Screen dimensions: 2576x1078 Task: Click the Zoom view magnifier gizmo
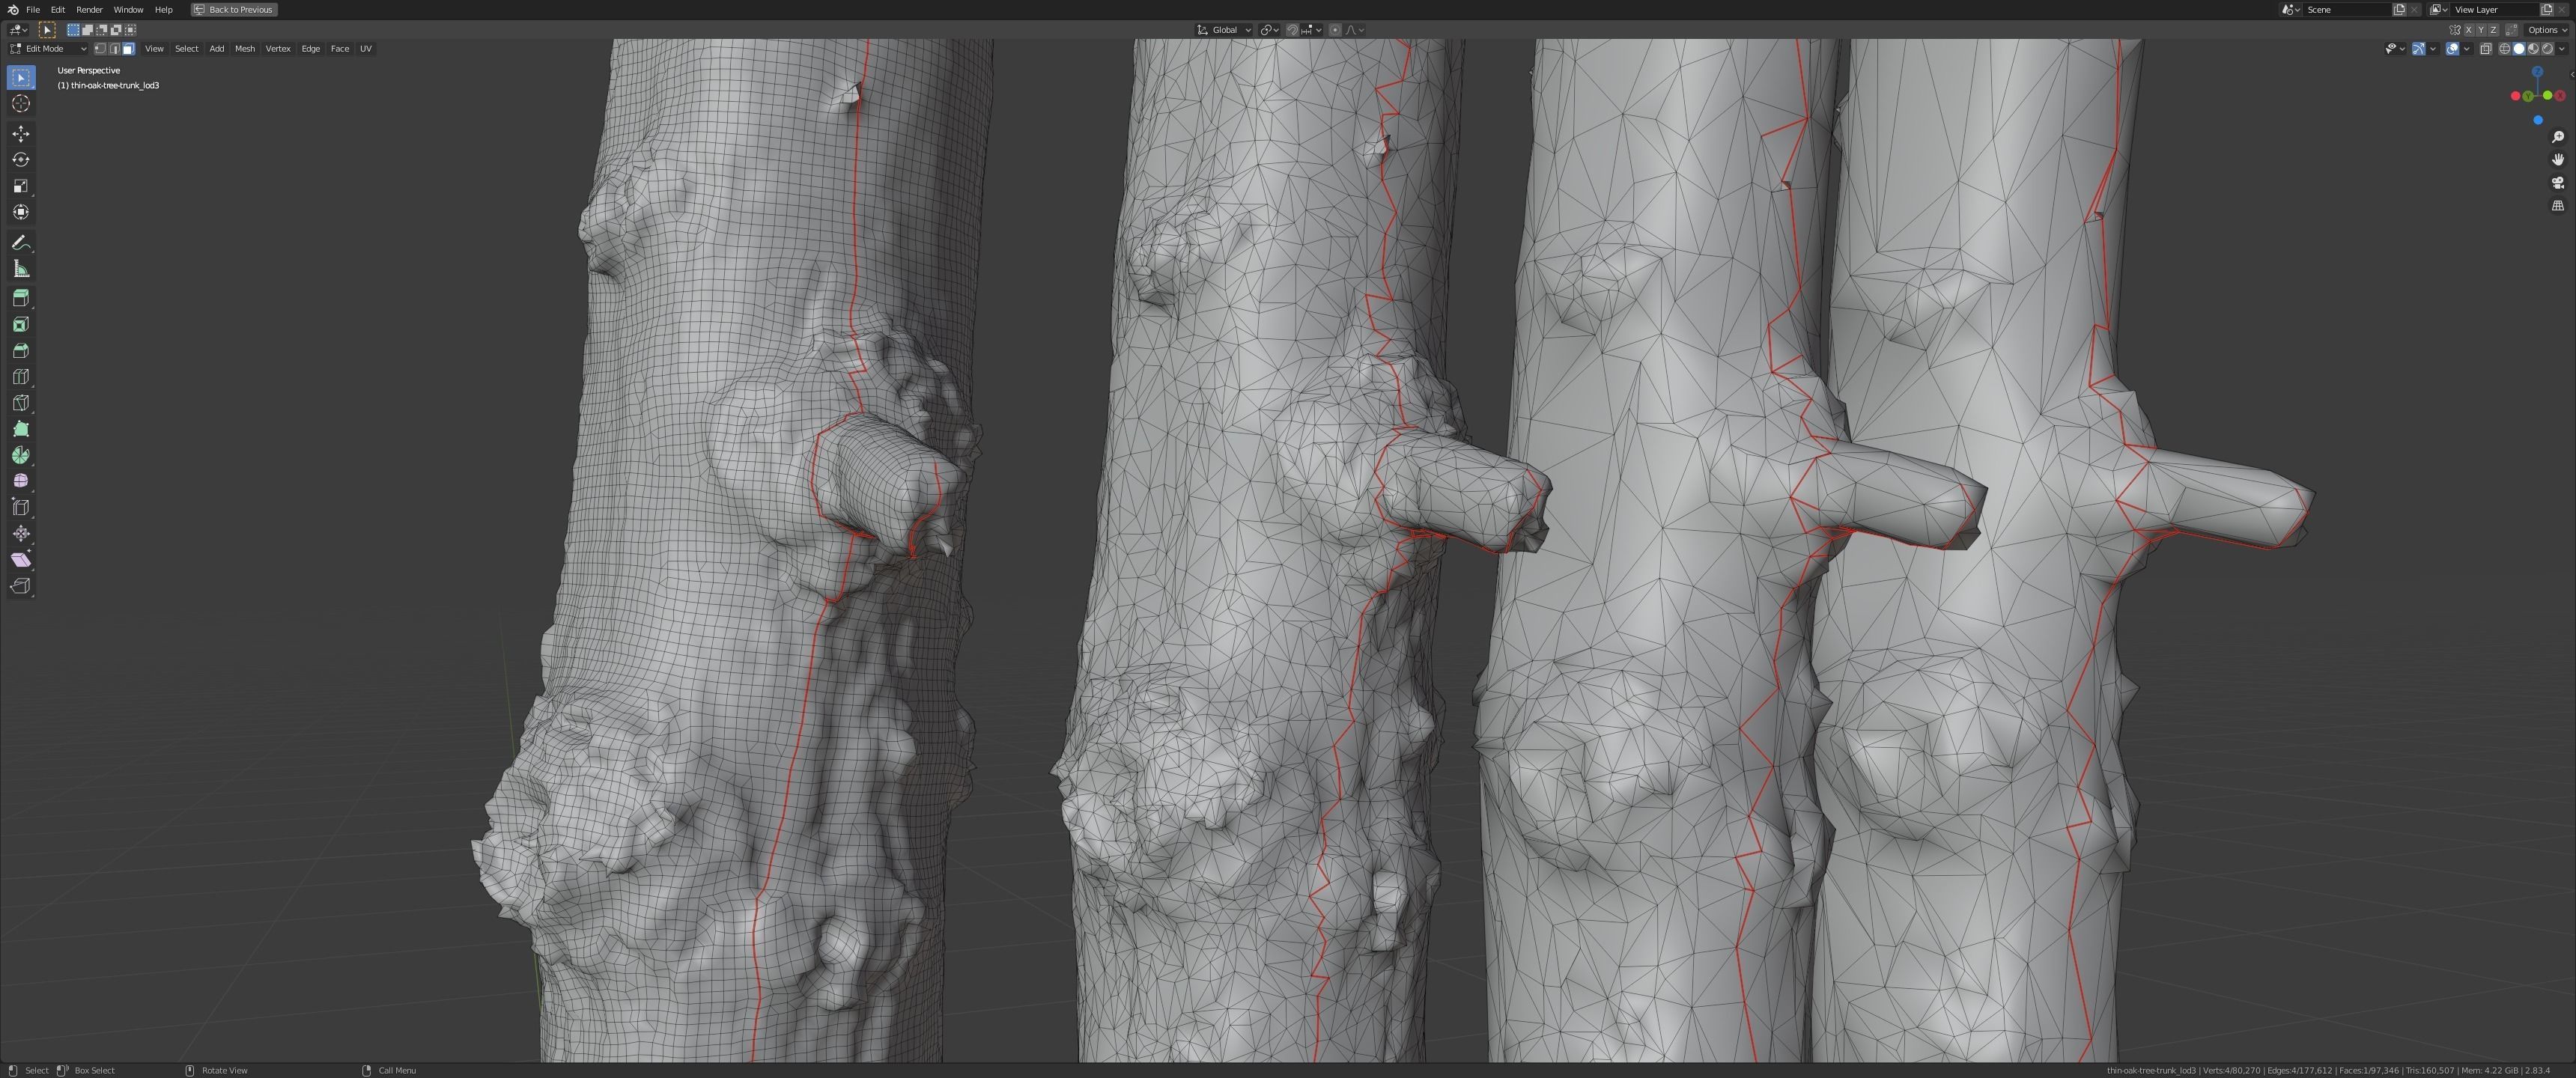tap(2558, 137)
